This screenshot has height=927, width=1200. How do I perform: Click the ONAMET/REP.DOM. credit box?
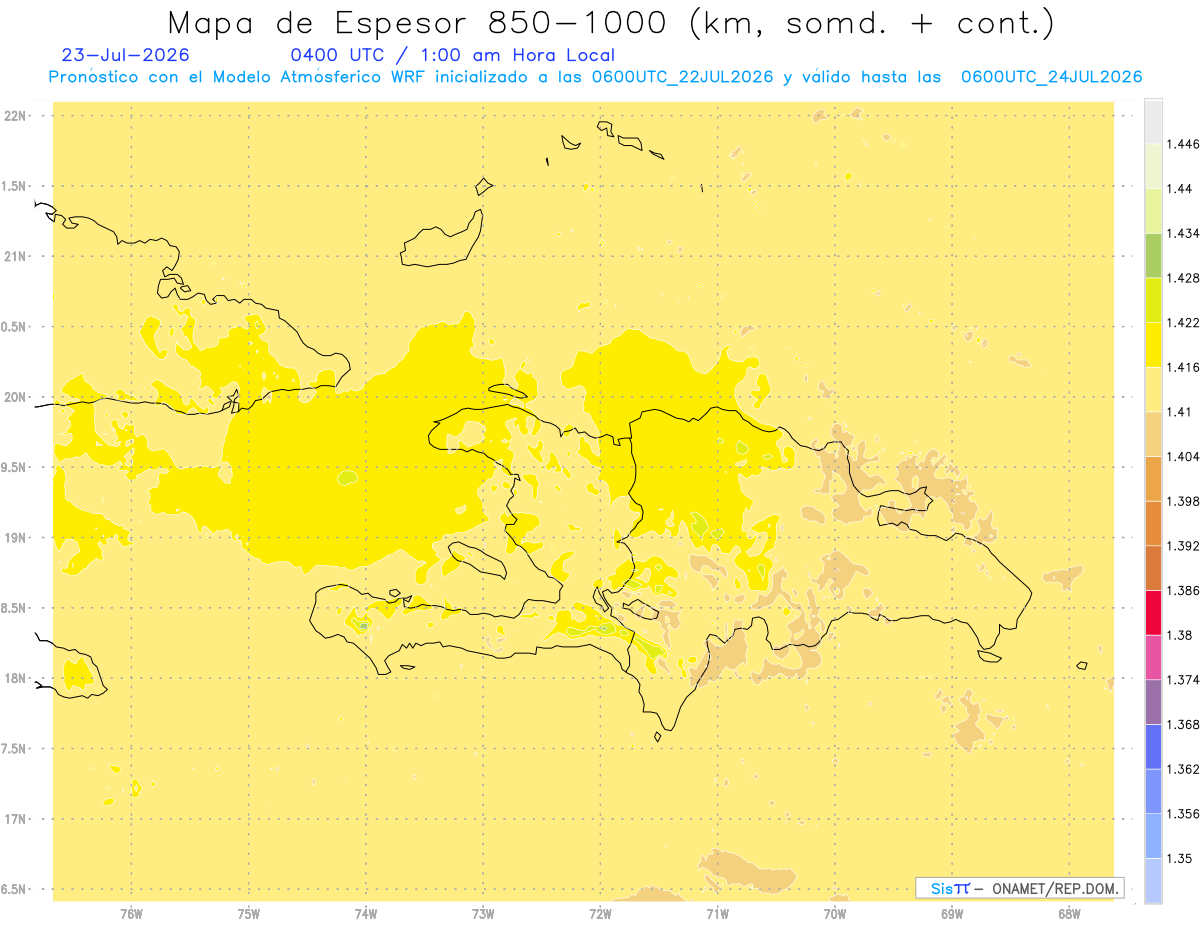1019,888
